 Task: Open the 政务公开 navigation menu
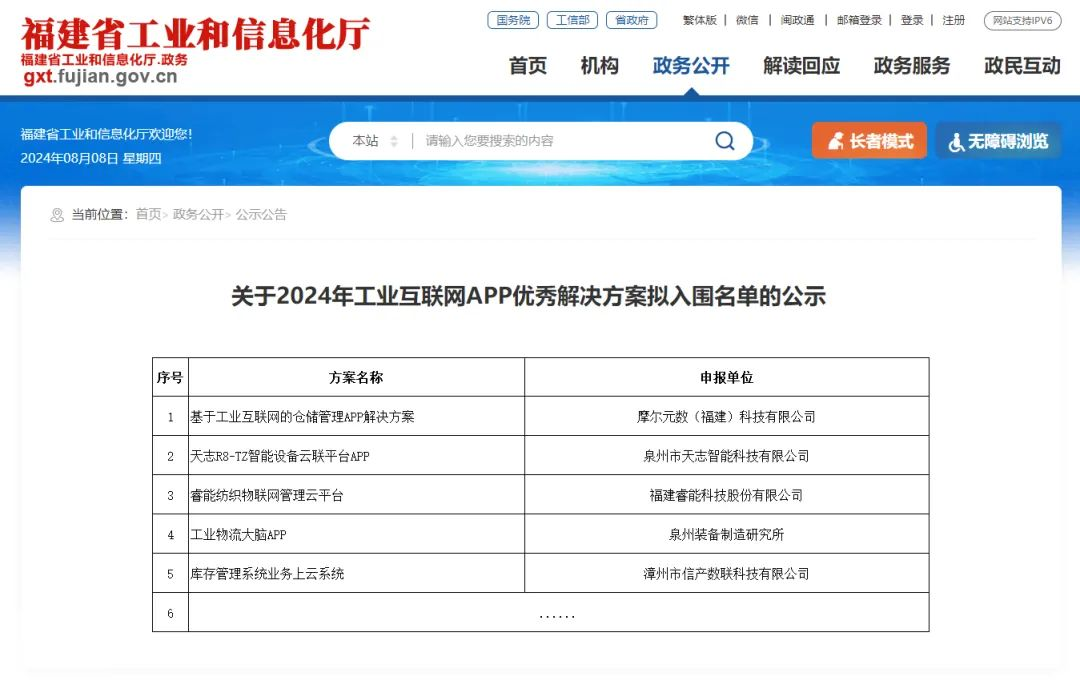point(691,67)
